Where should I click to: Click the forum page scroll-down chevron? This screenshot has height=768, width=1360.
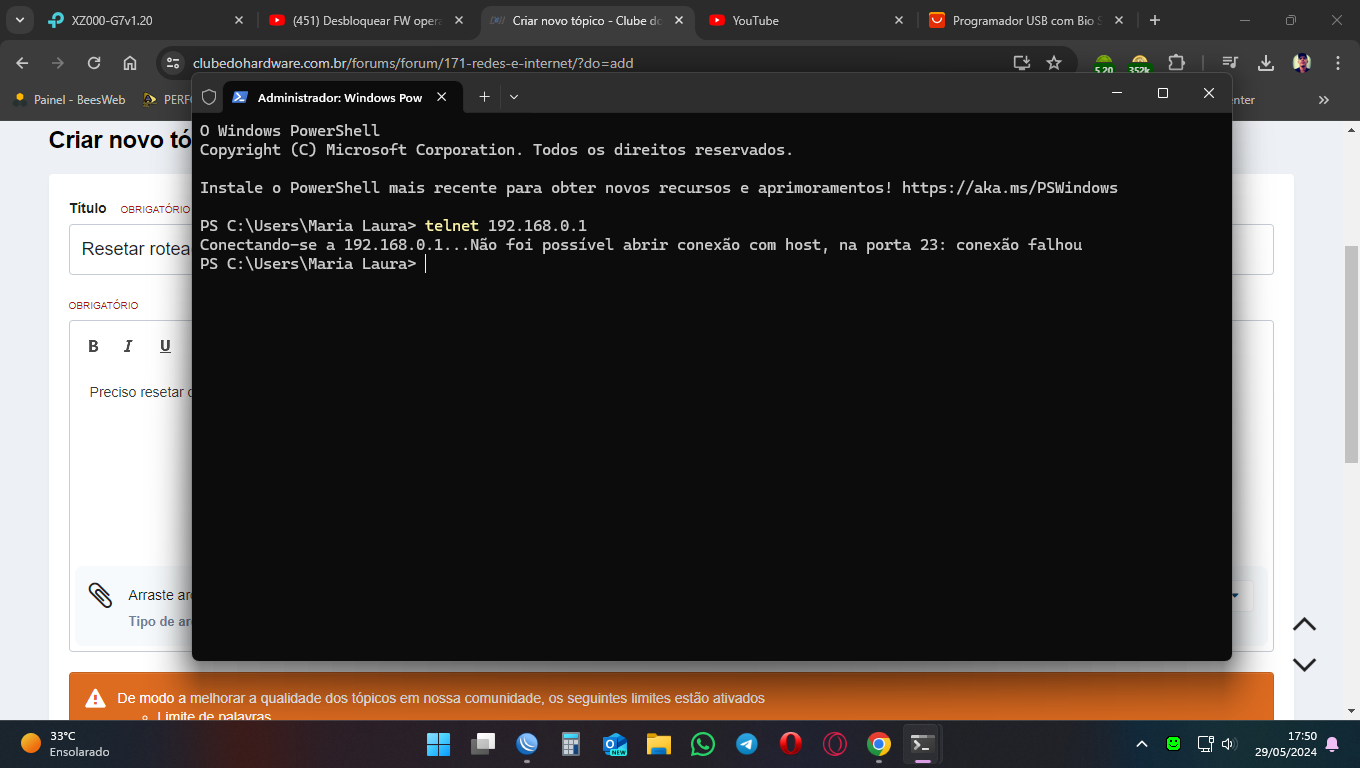pyautogui.click(x=1304, y=664)
